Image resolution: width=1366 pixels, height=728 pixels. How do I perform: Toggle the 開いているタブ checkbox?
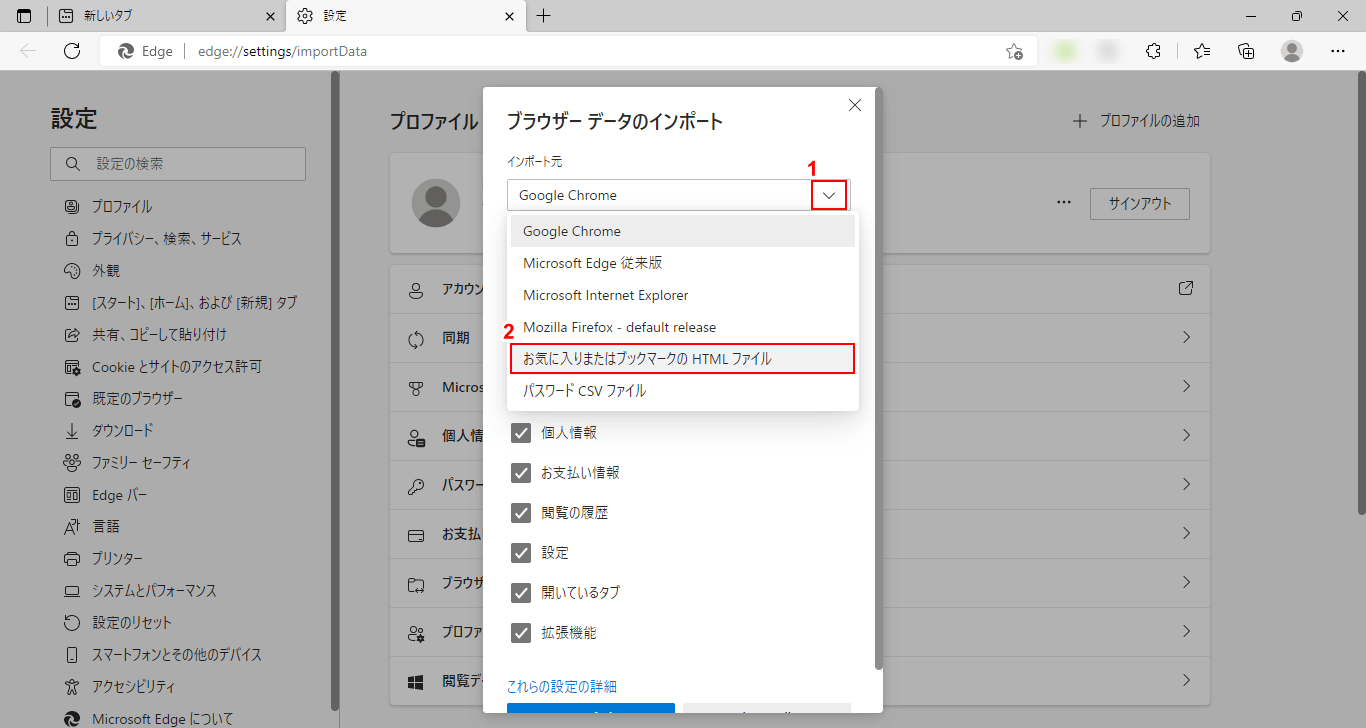521,593
